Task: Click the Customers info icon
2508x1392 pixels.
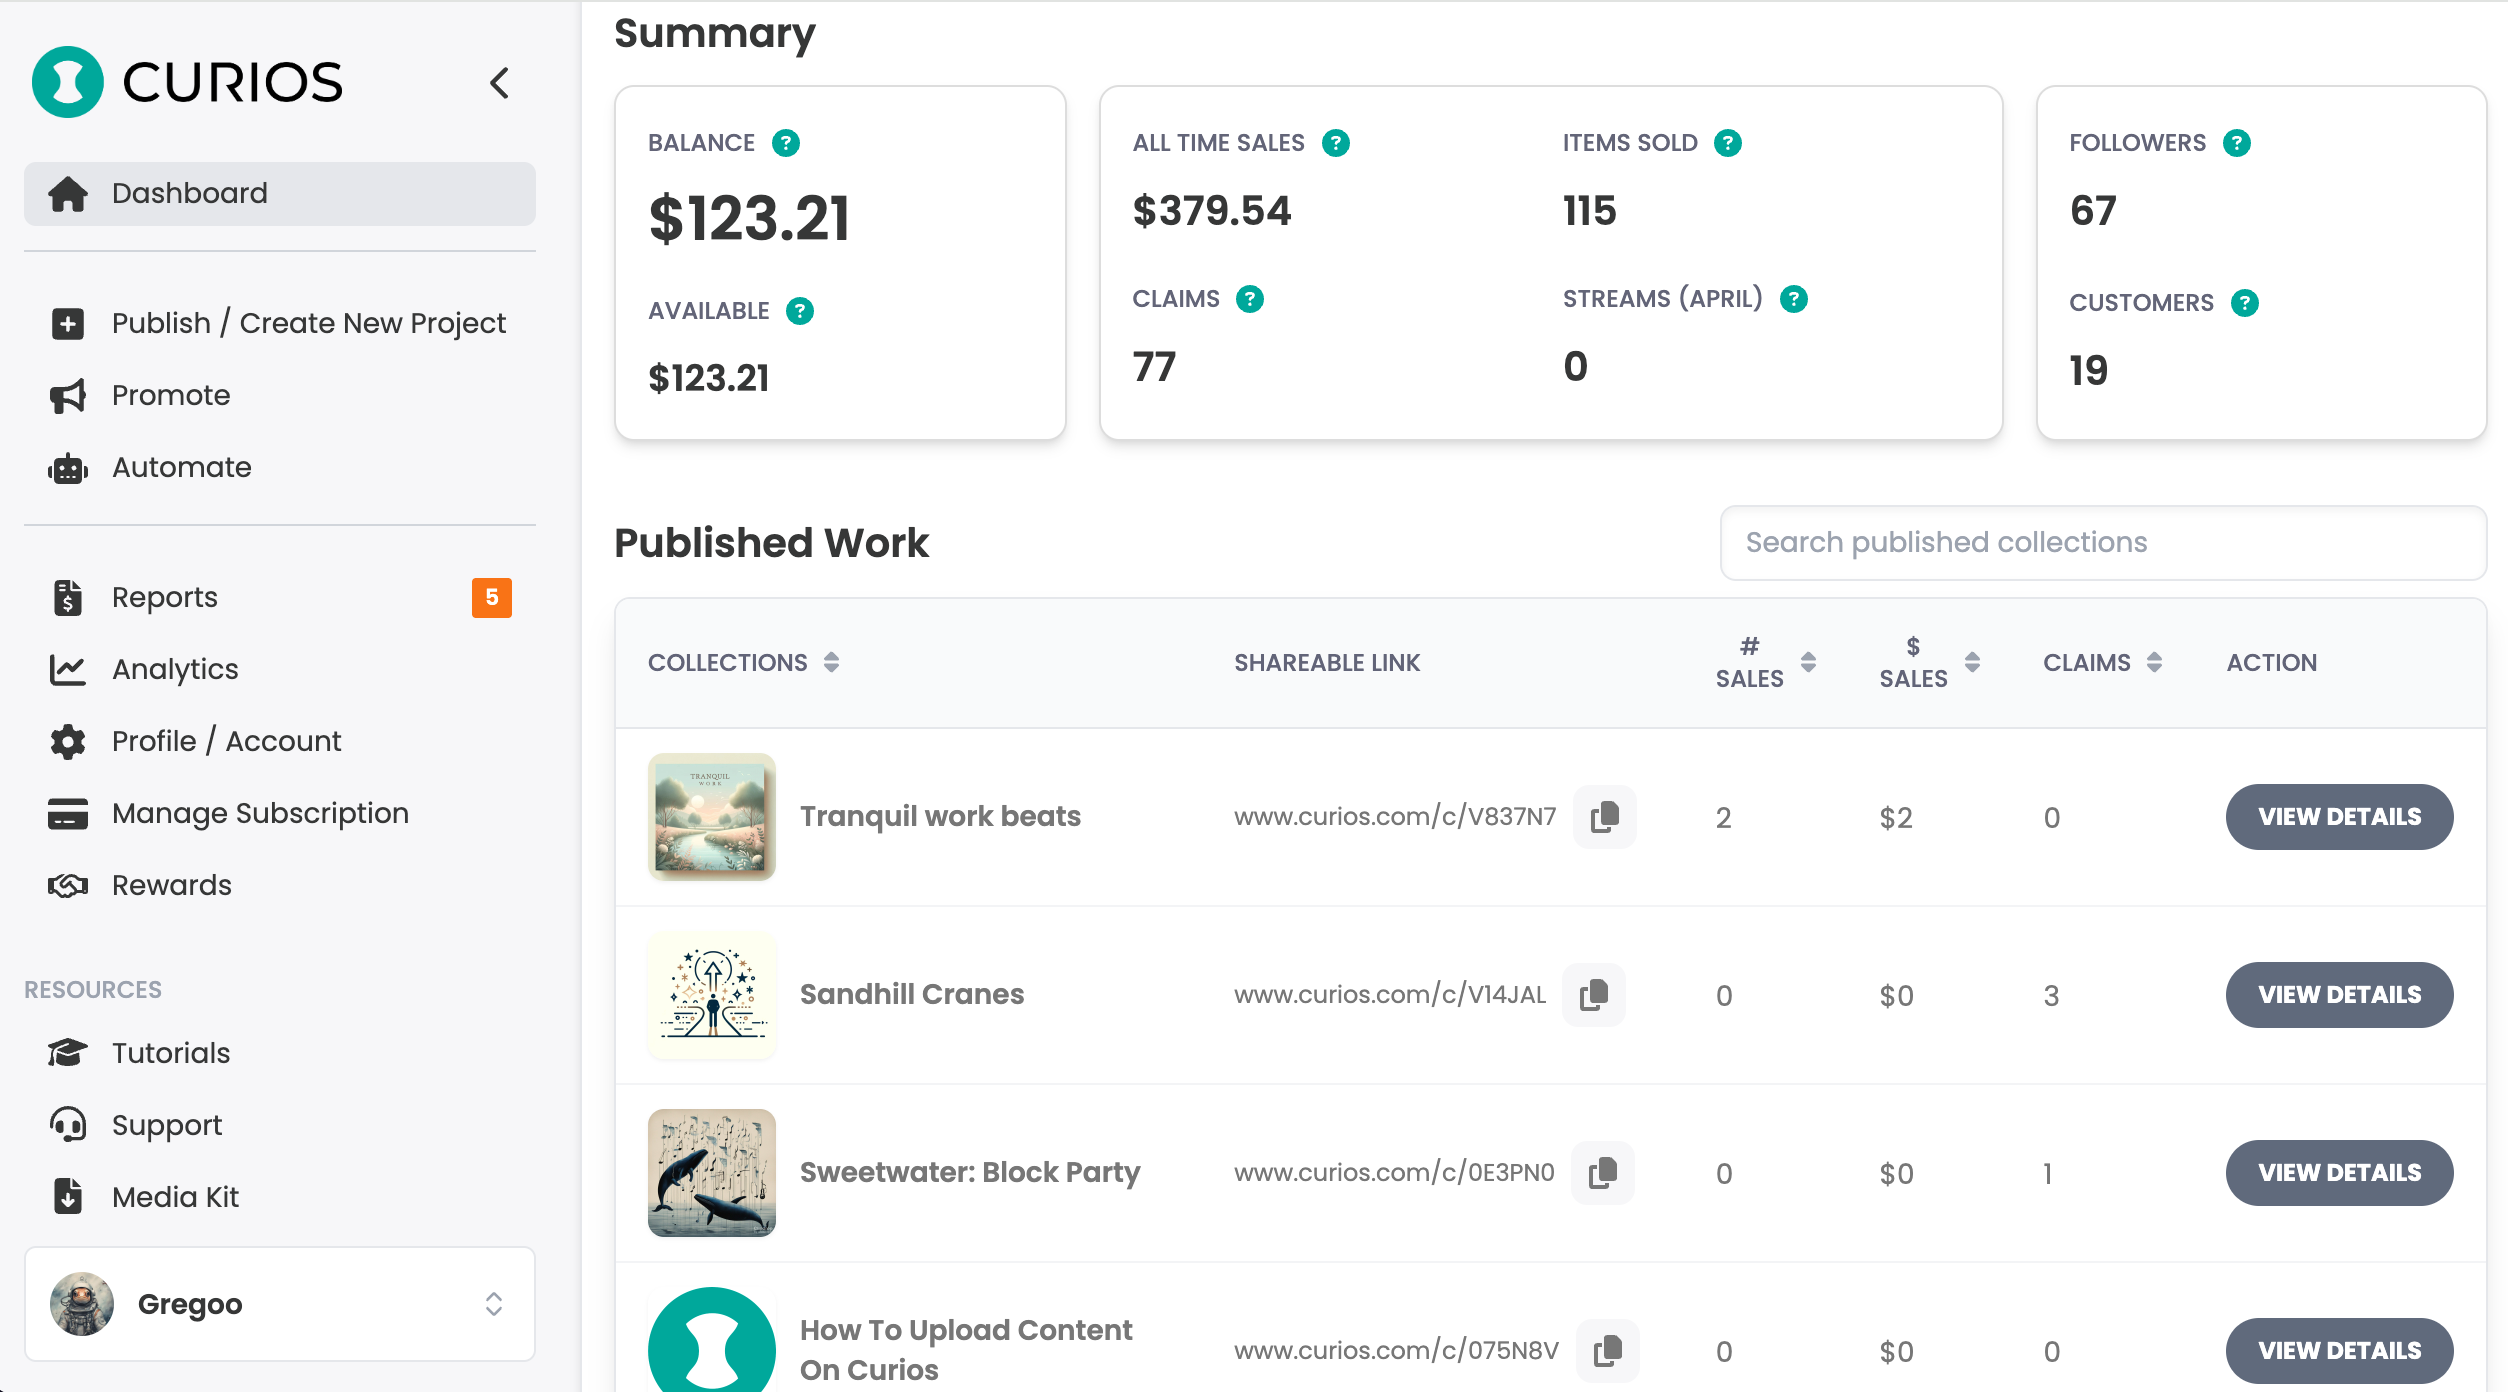Action: (2244, 303)
